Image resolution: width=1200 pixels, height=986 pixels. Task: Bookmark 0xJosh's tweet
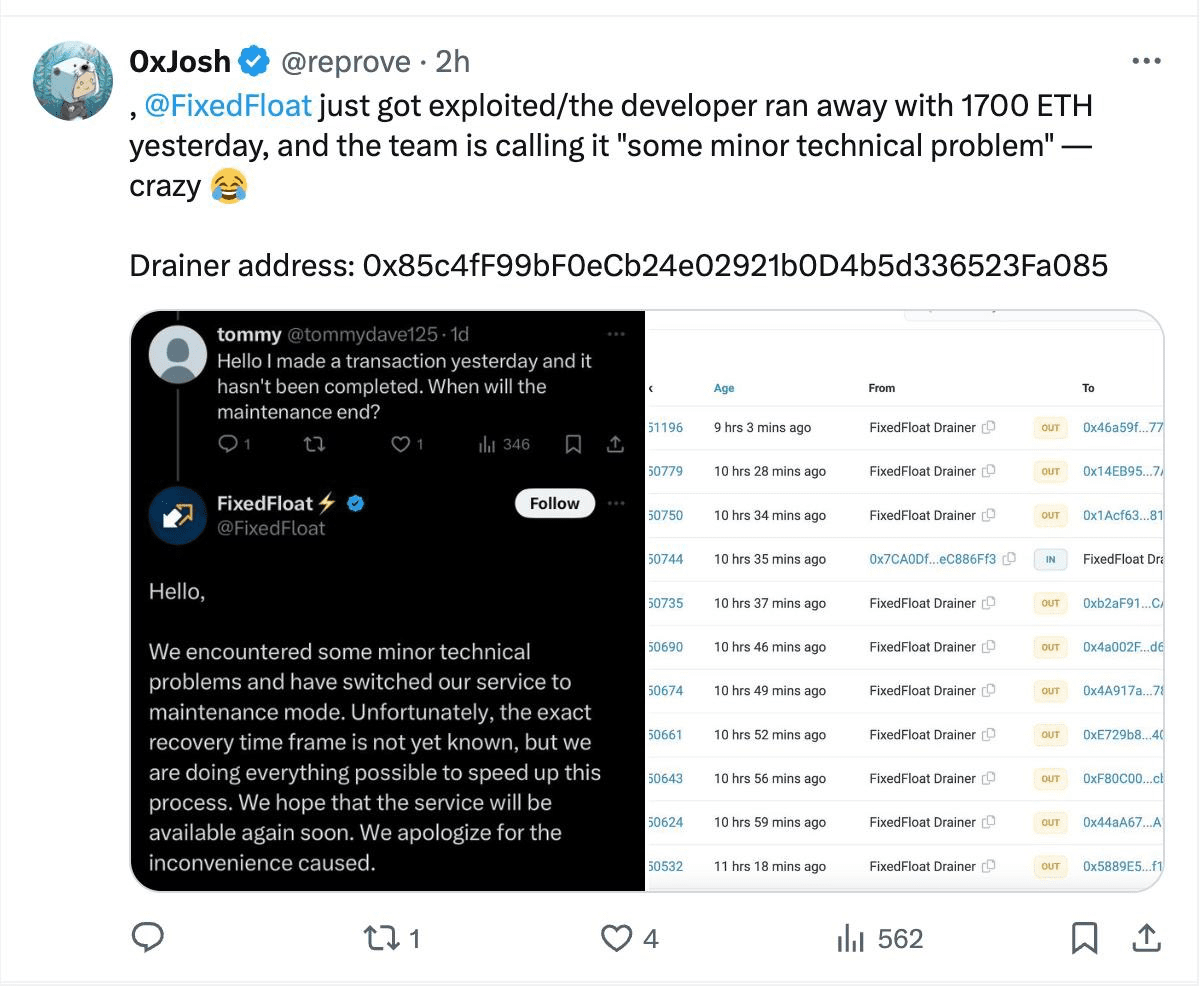(x=1085, y=938)
